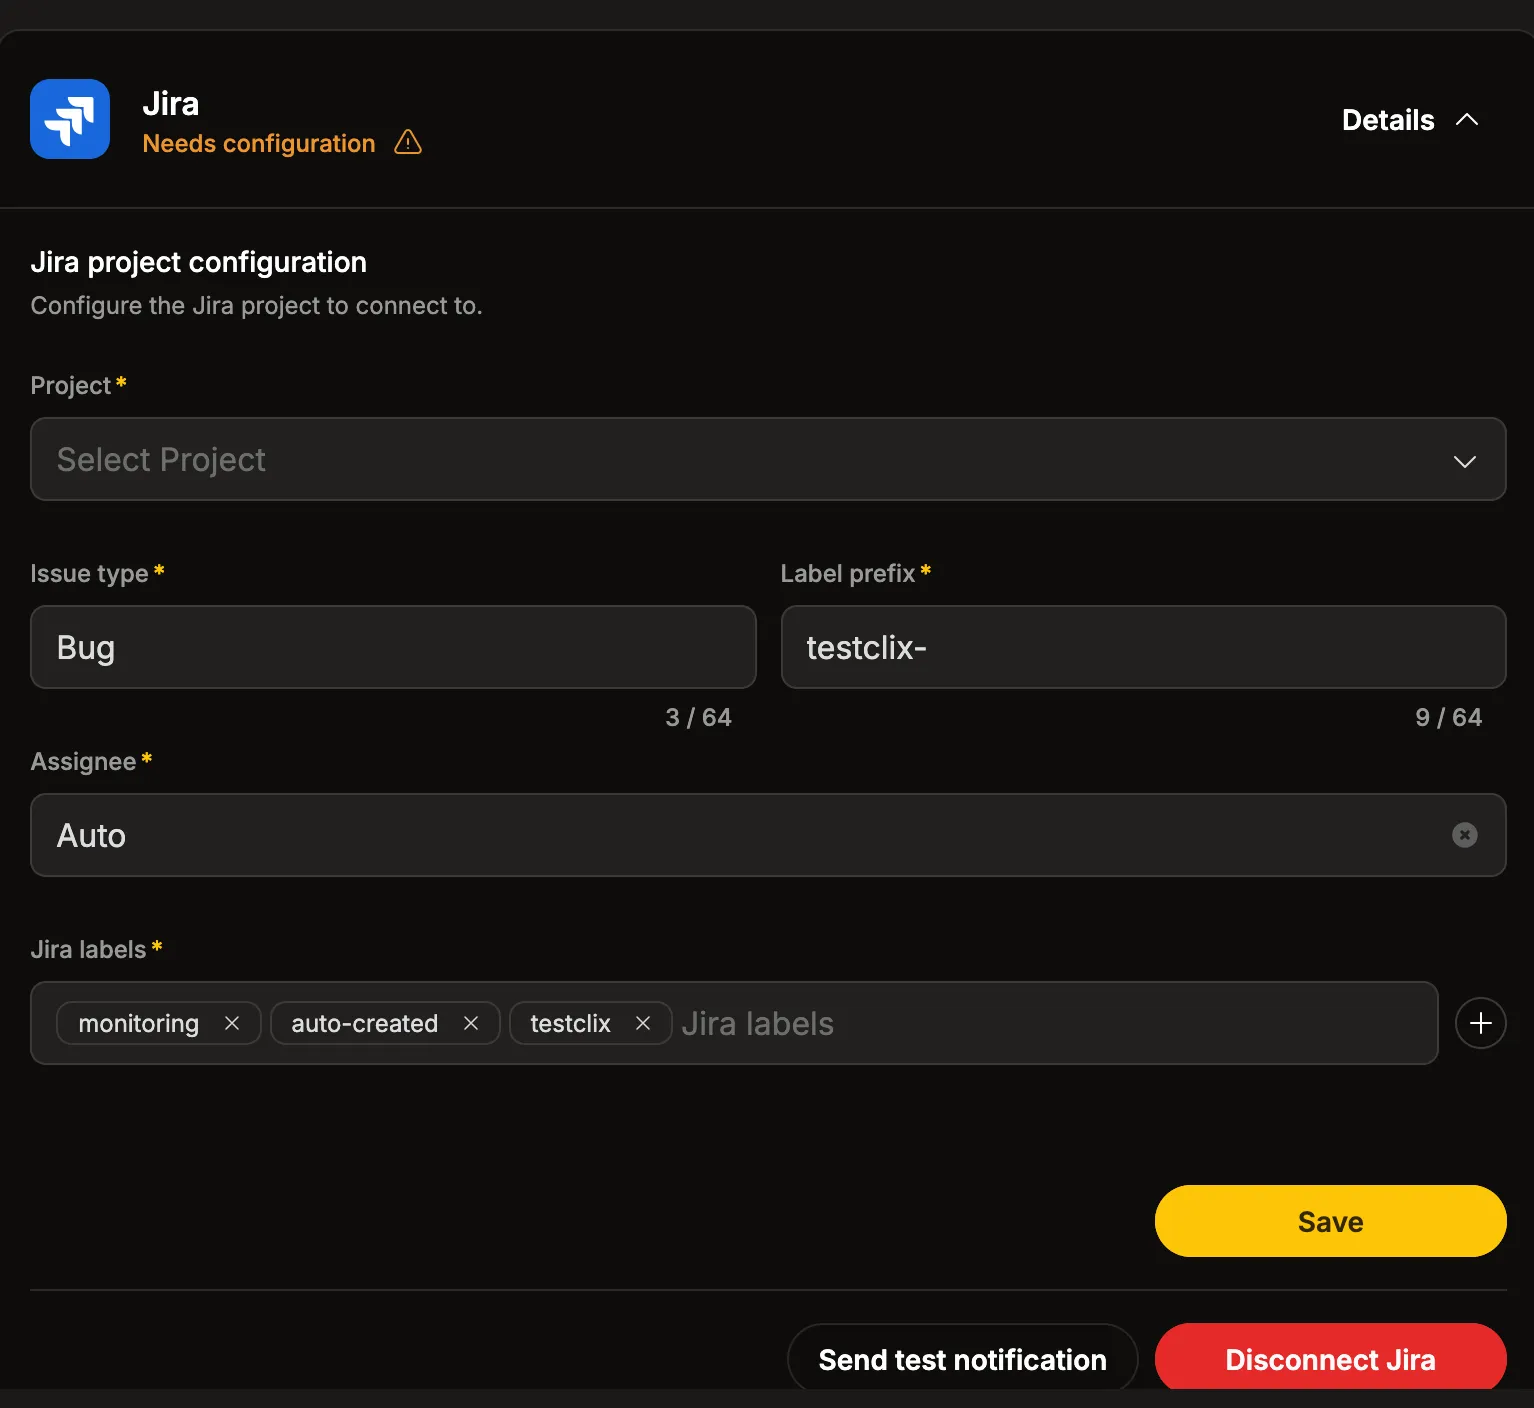Click the 9 / 64 character counter
Viewport: 1534px width, 1408px height.
1448,717
